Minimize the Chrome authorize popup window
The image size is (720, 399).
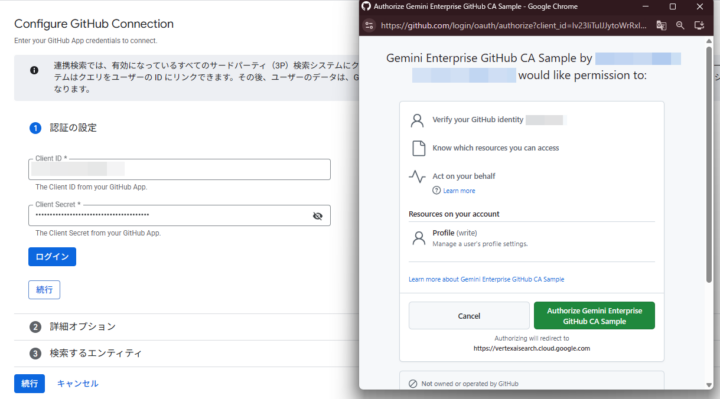(x=646, y=6)
